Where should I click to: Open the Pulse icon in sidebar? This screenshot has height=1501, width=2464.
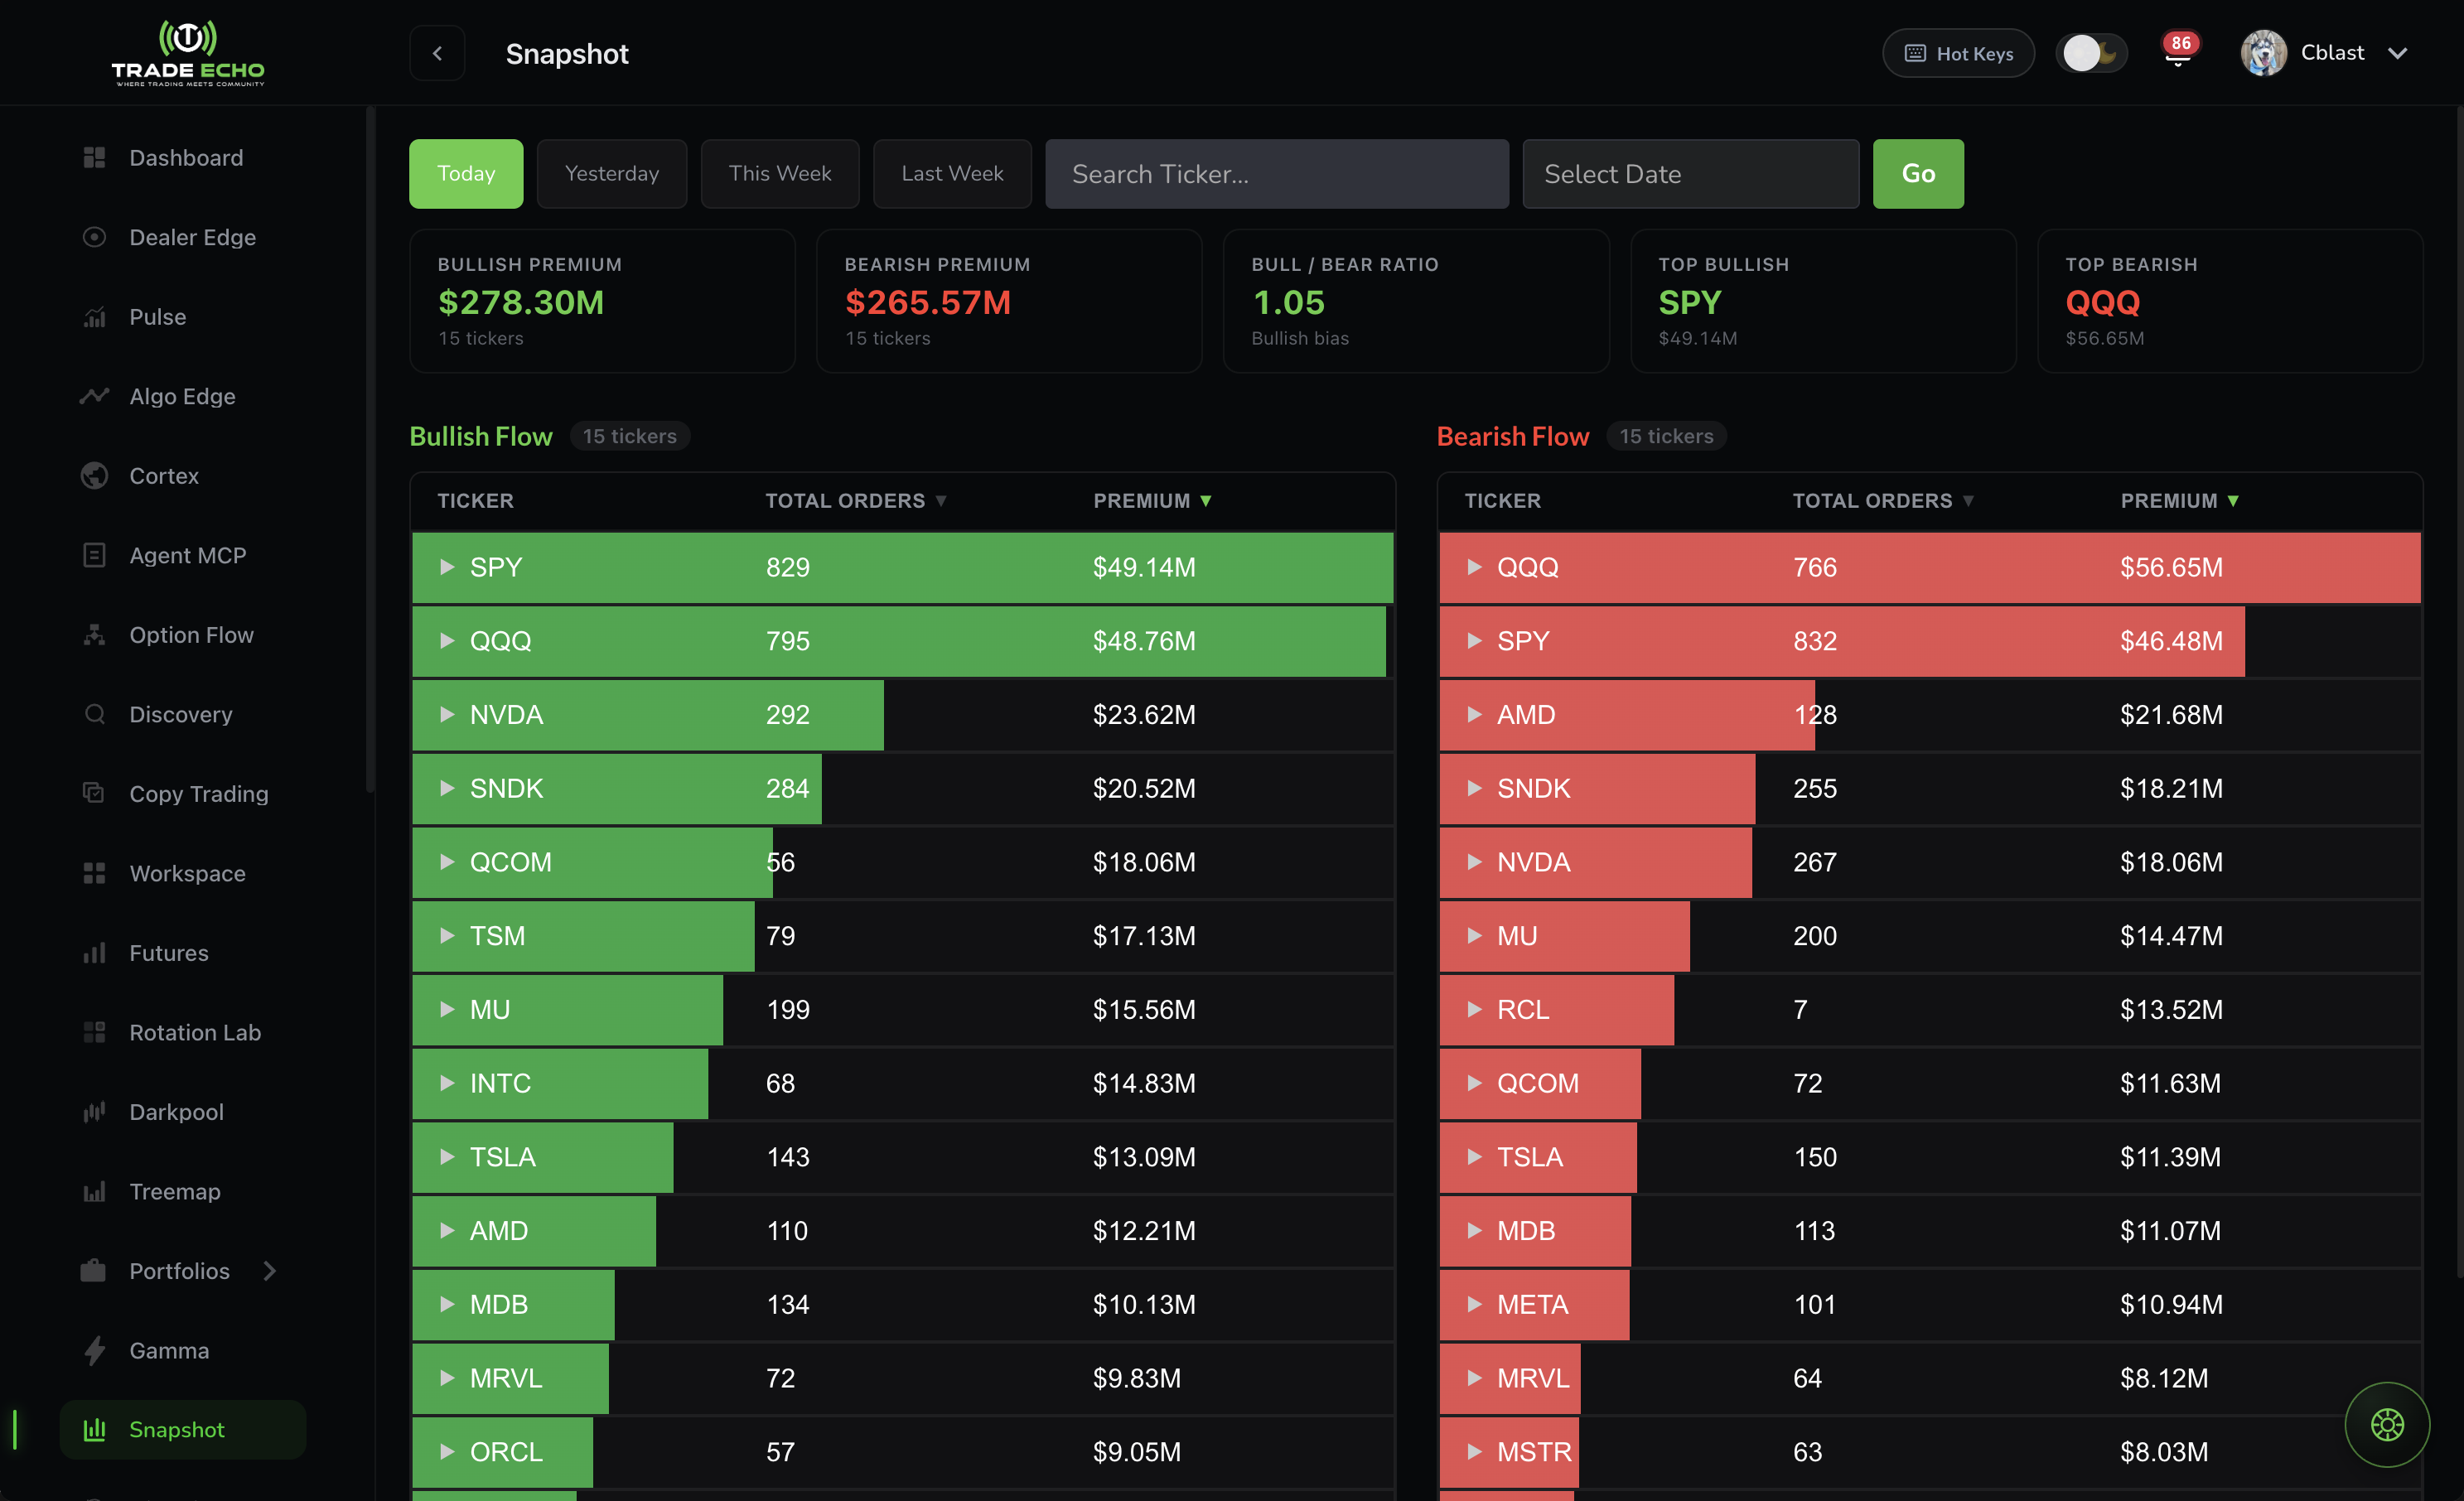[94, 317]
